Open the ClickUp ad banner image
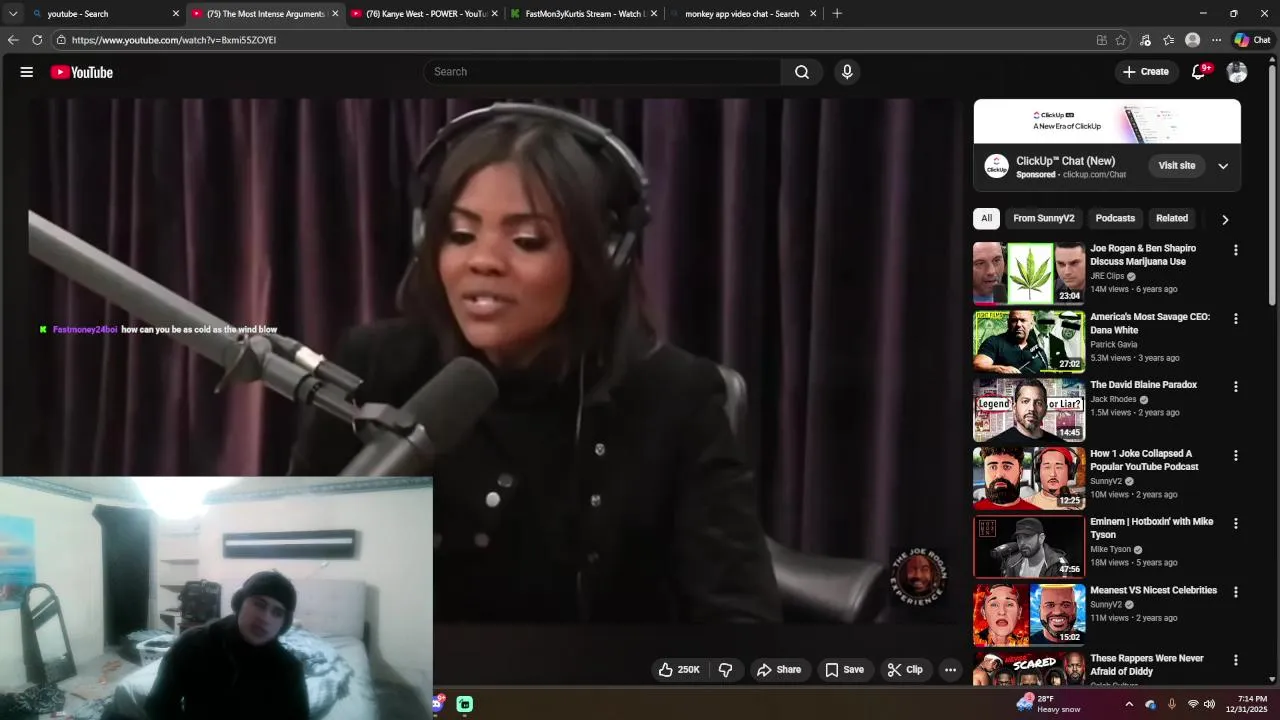Image resolution: width=1280 pixels, height=720 pixels. coord(1107,121)
